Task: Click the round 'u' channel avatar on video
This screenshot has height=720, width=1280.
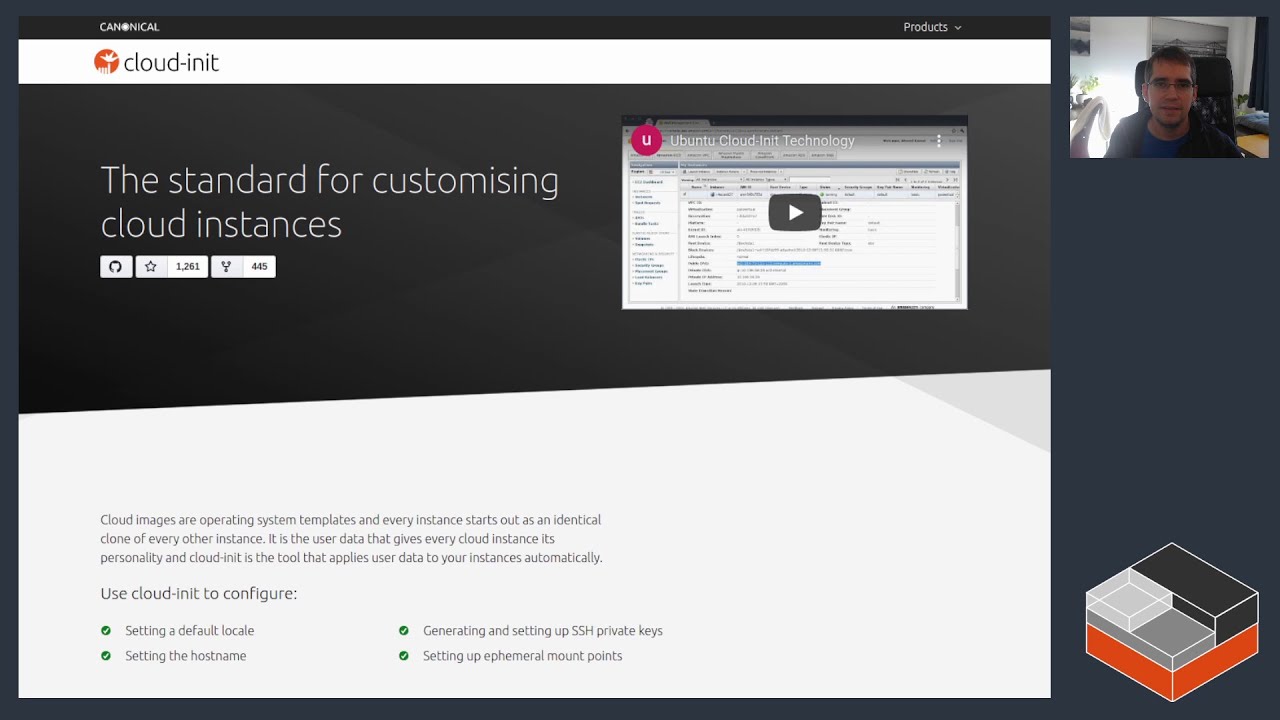Action: tap(646, 140)
